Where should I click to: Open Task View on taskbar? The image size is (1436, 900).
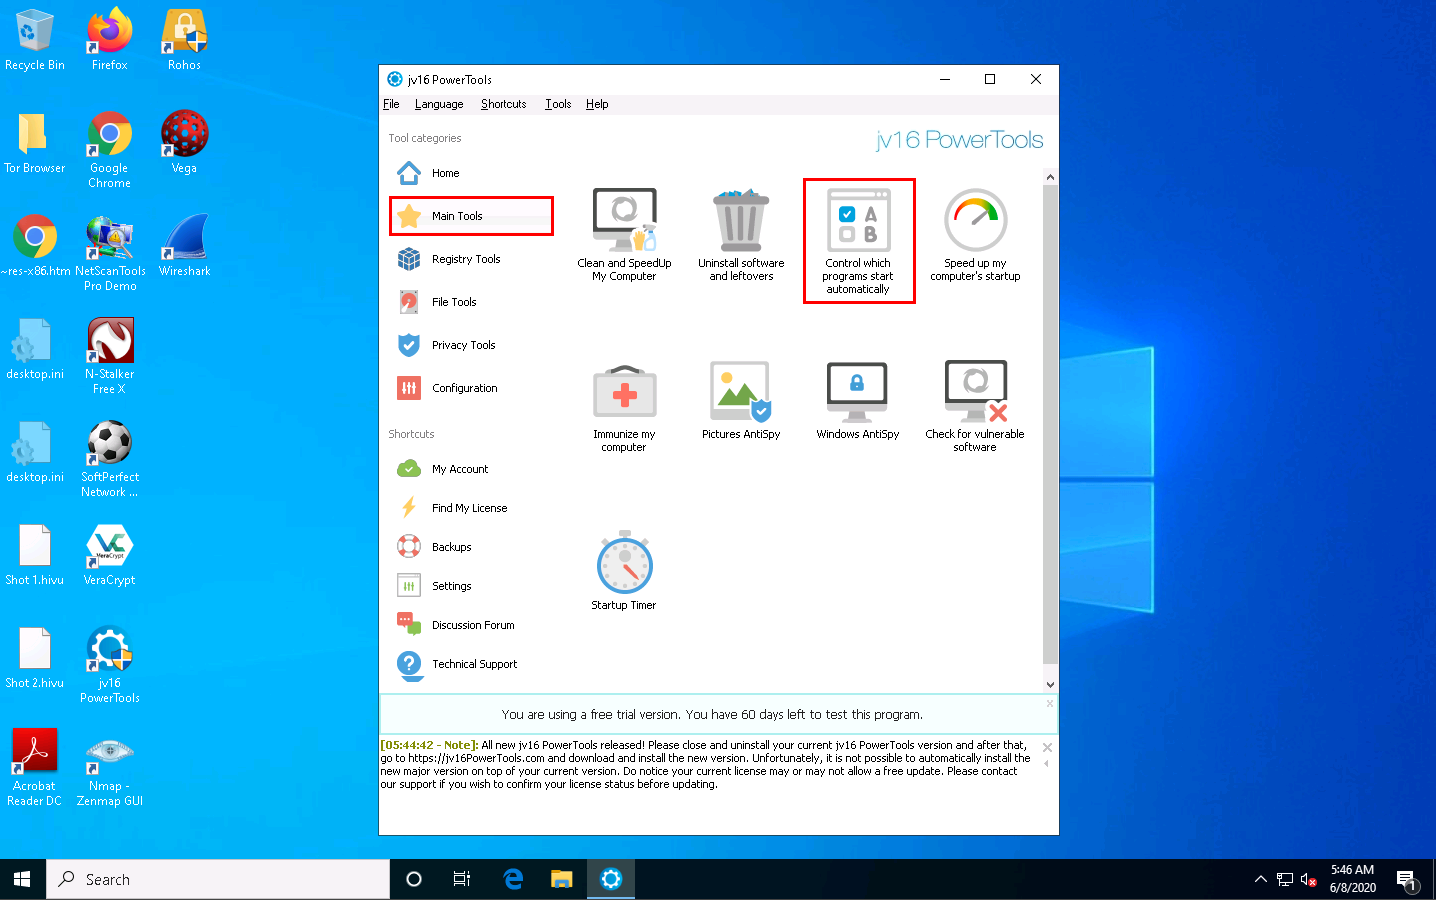pyautogui.click(x=462, y=879)
